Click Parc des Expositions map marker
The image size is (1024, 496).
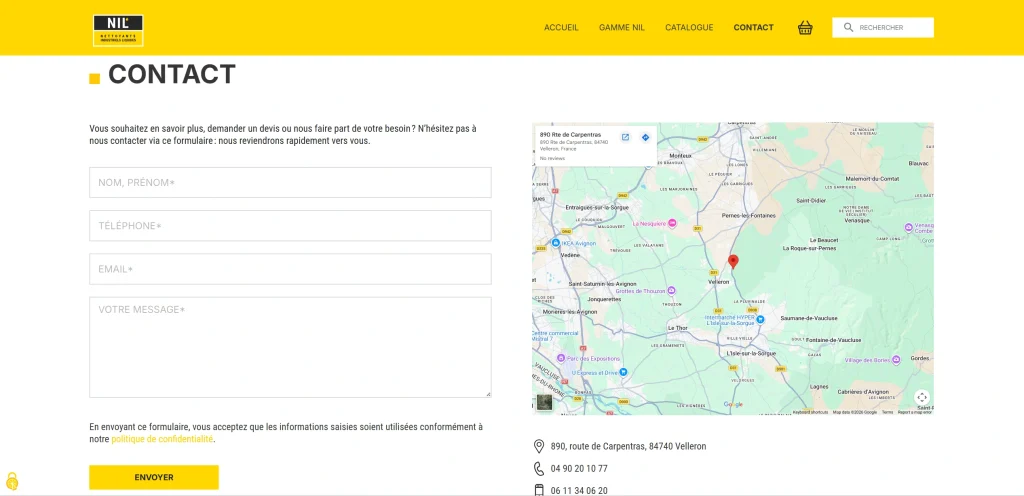tap(560, 358)
